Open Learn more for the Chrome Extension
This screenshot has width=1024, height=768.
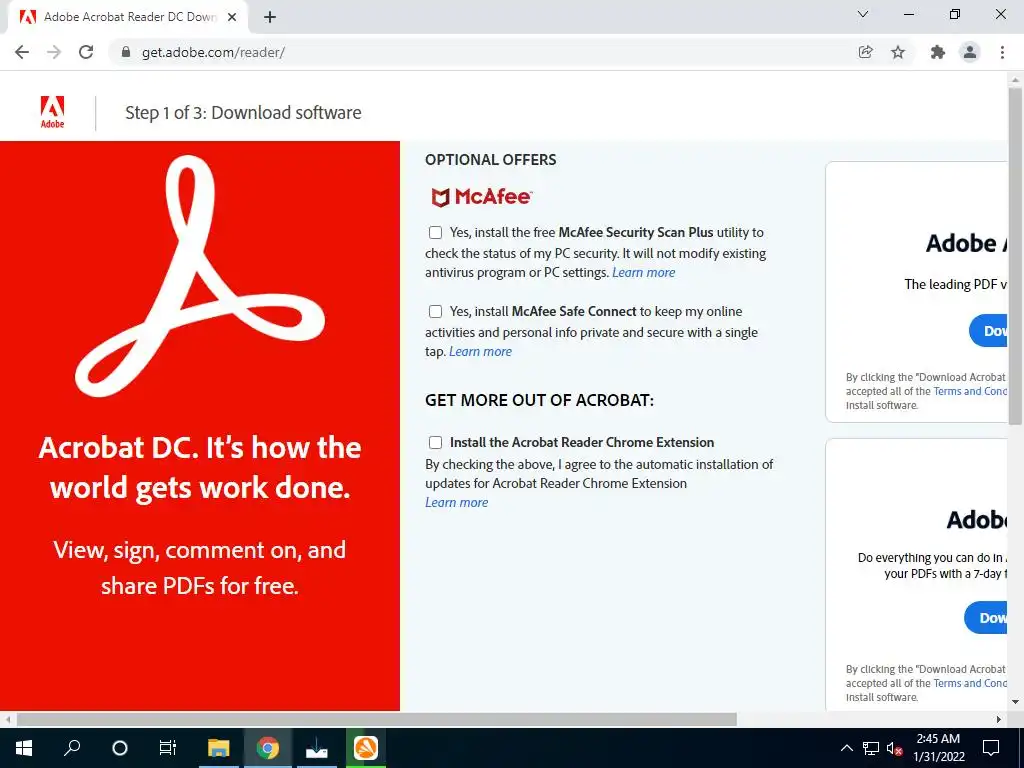point(456,502)
